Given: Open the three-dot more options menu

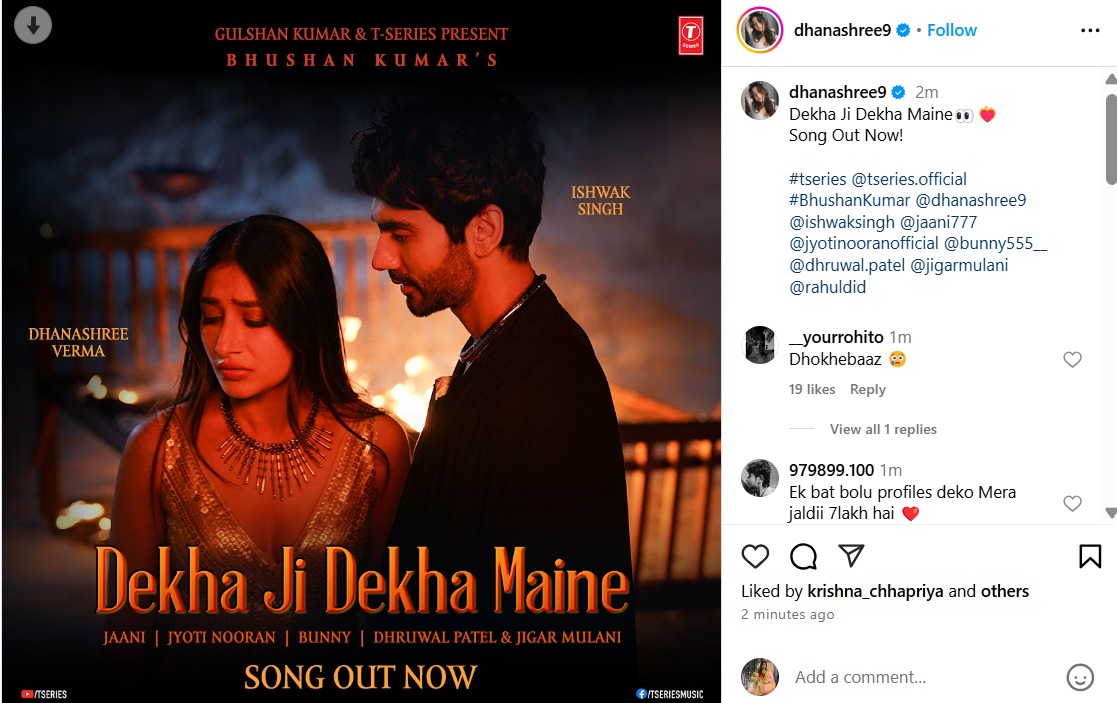Looking at the screenshot, I should 1090,30.
